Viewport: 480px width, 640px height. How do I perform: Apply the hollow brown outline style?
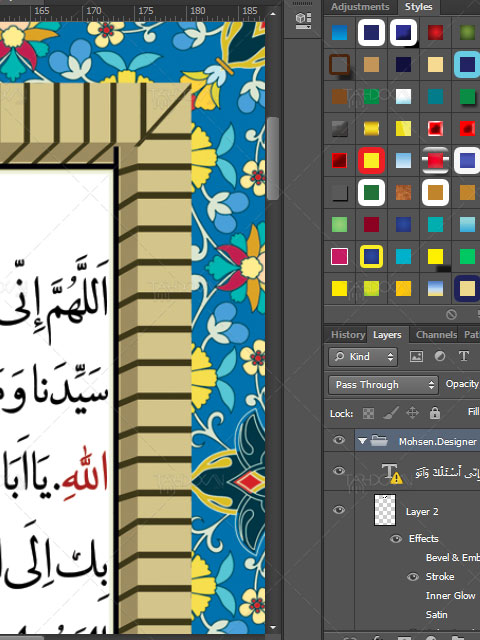(340, 64)
